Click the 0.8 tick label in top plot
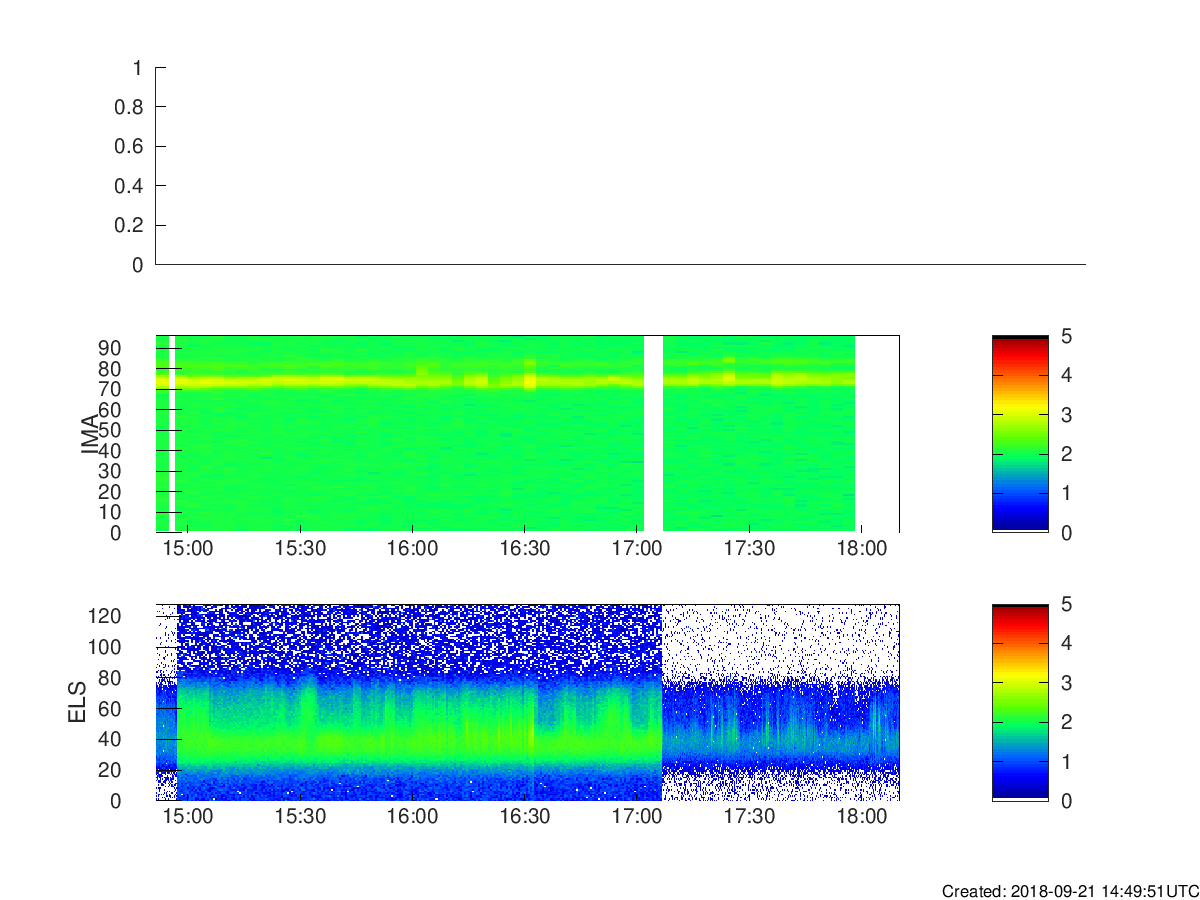 pyautogui.click(x=131, y=107)
